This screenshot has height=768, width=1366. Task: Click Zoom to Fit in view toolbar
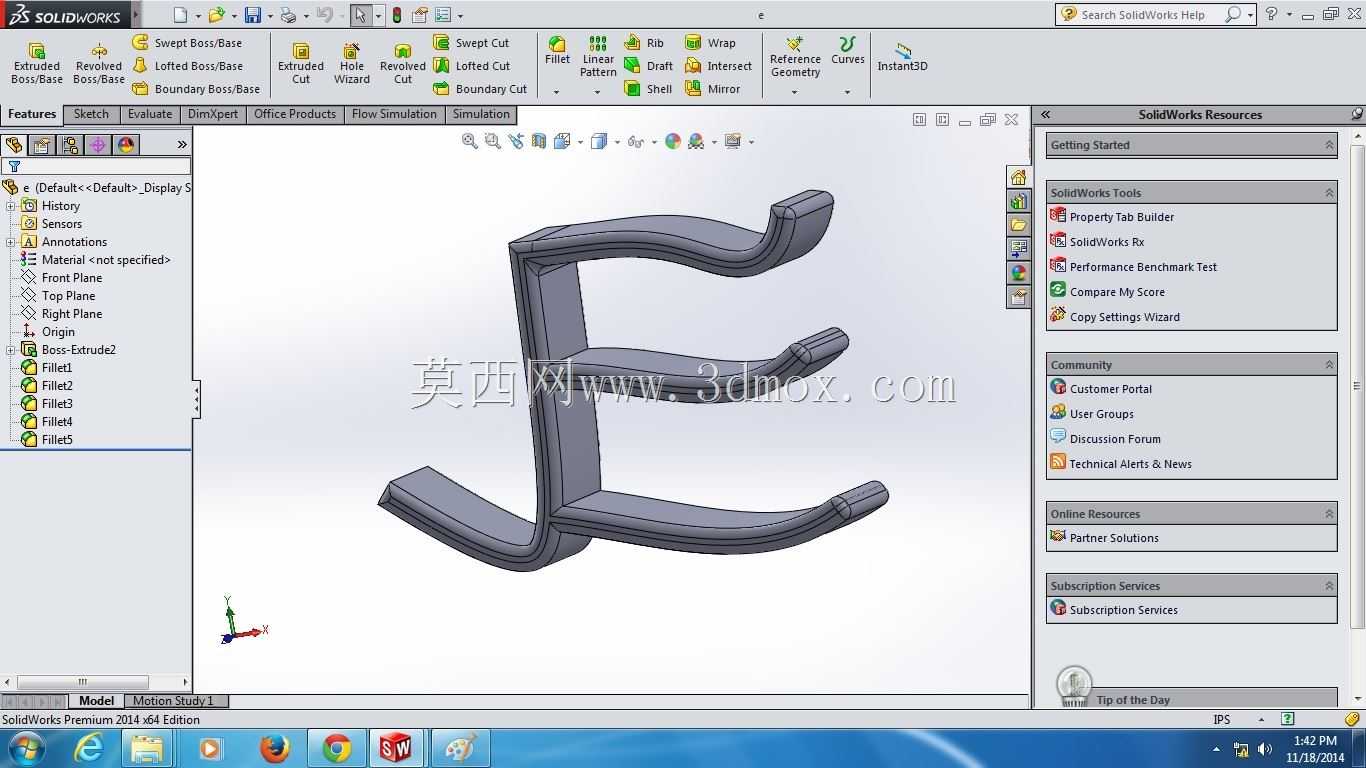(469, 142)
